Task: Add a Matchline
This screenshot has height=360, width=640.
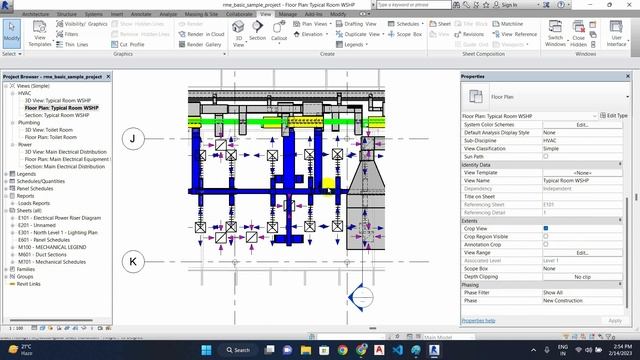Action: pos(507,24)
